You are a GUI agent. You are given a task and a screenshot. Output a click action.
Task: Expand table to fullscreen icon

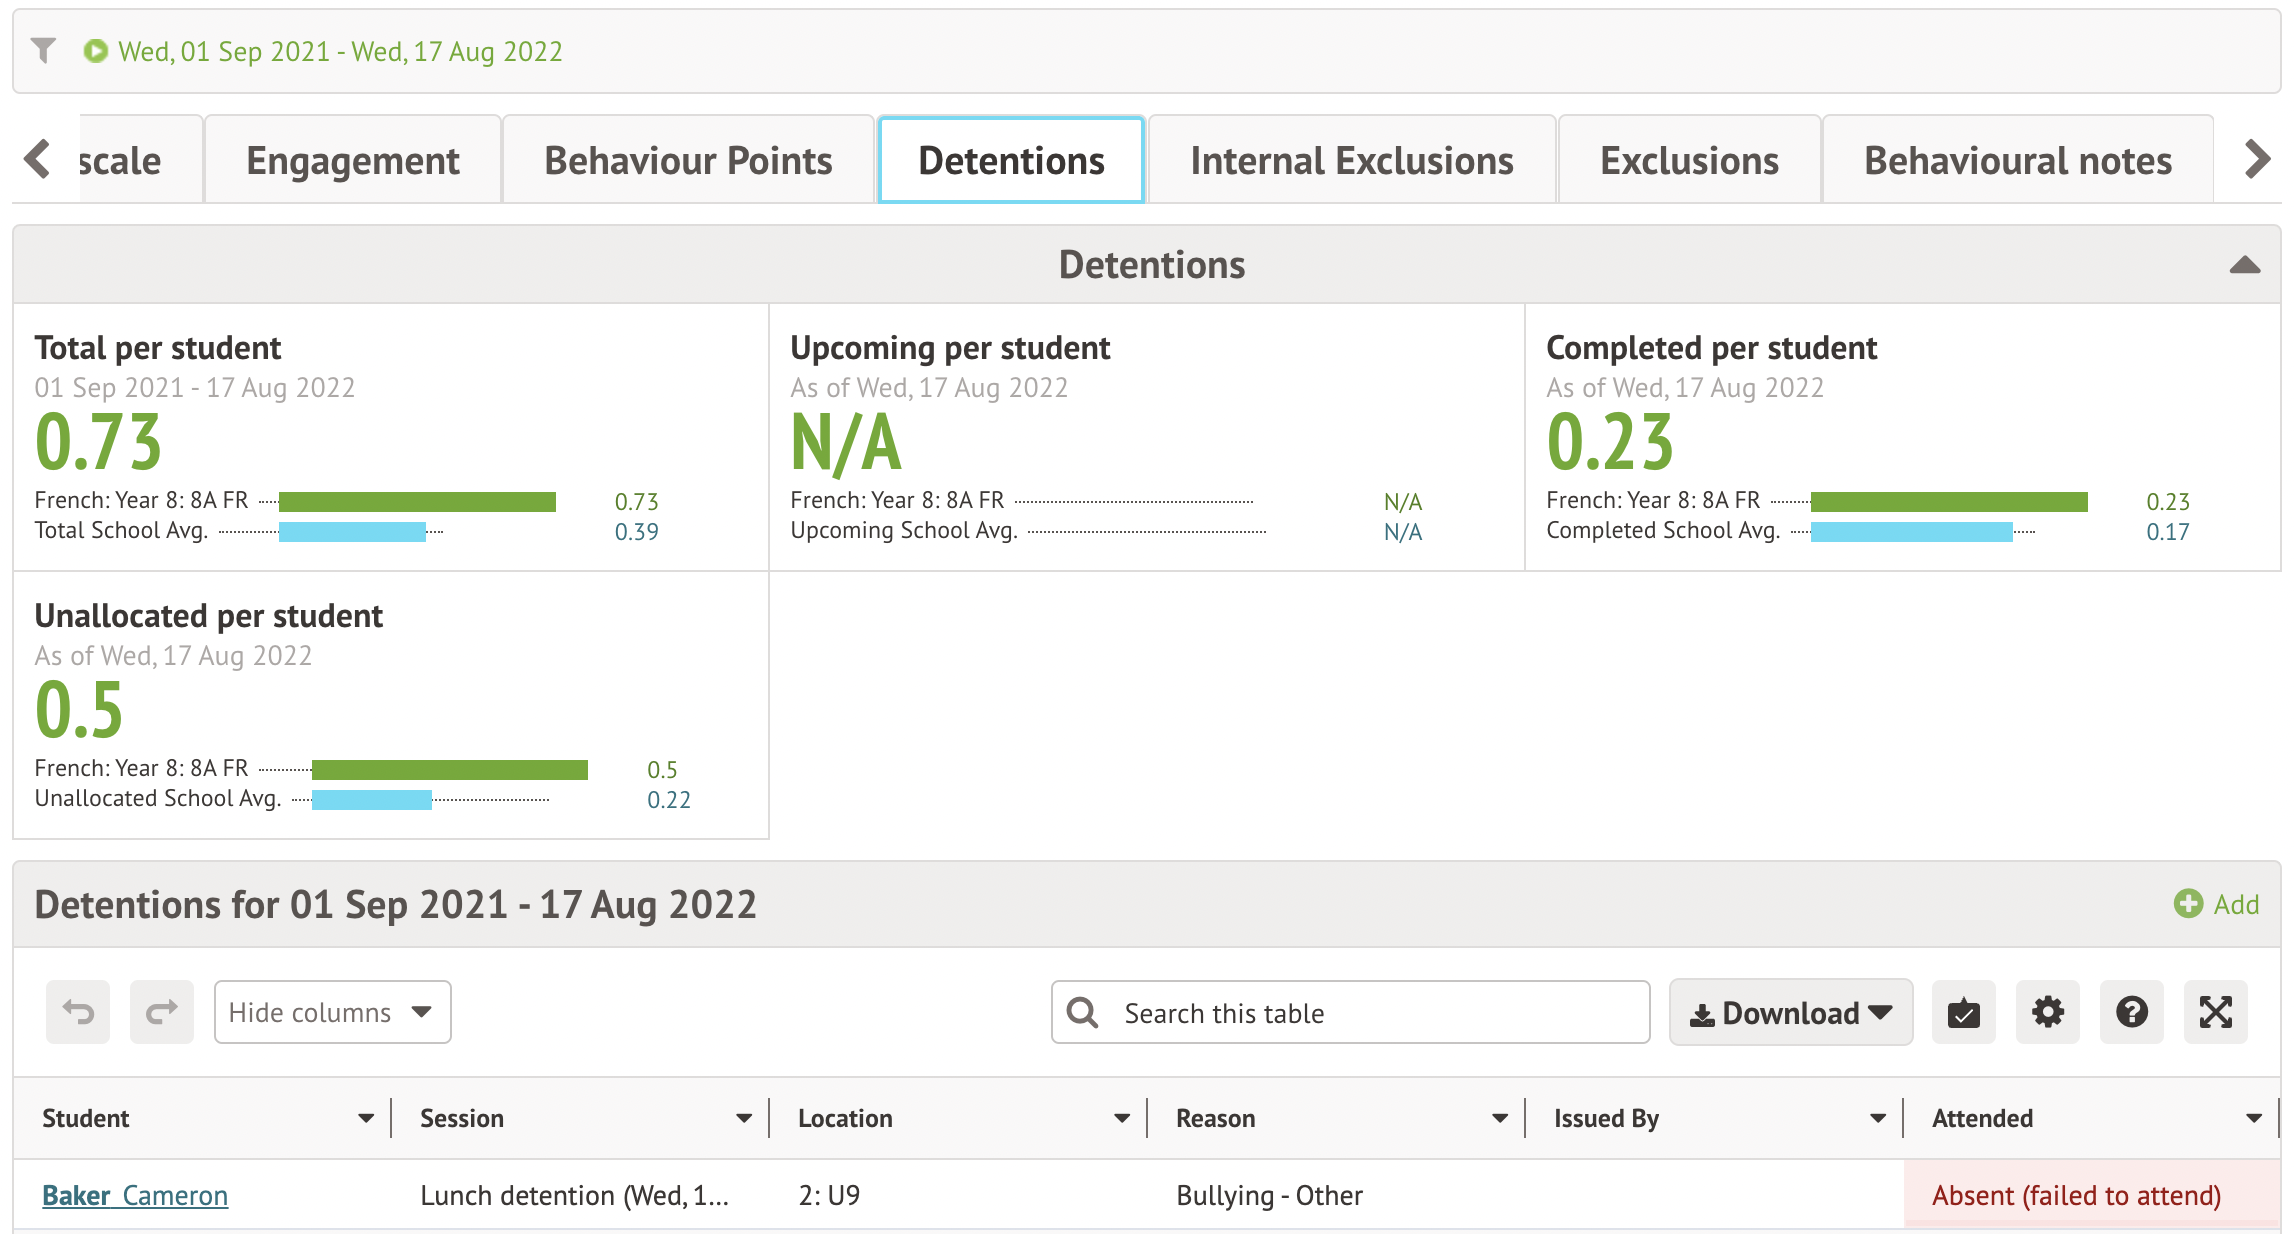(2215, 1012)
